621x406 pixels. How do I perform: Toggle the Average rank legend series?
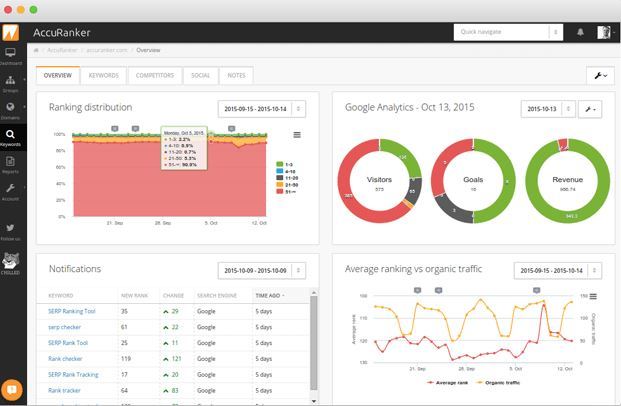pos(448,383)
